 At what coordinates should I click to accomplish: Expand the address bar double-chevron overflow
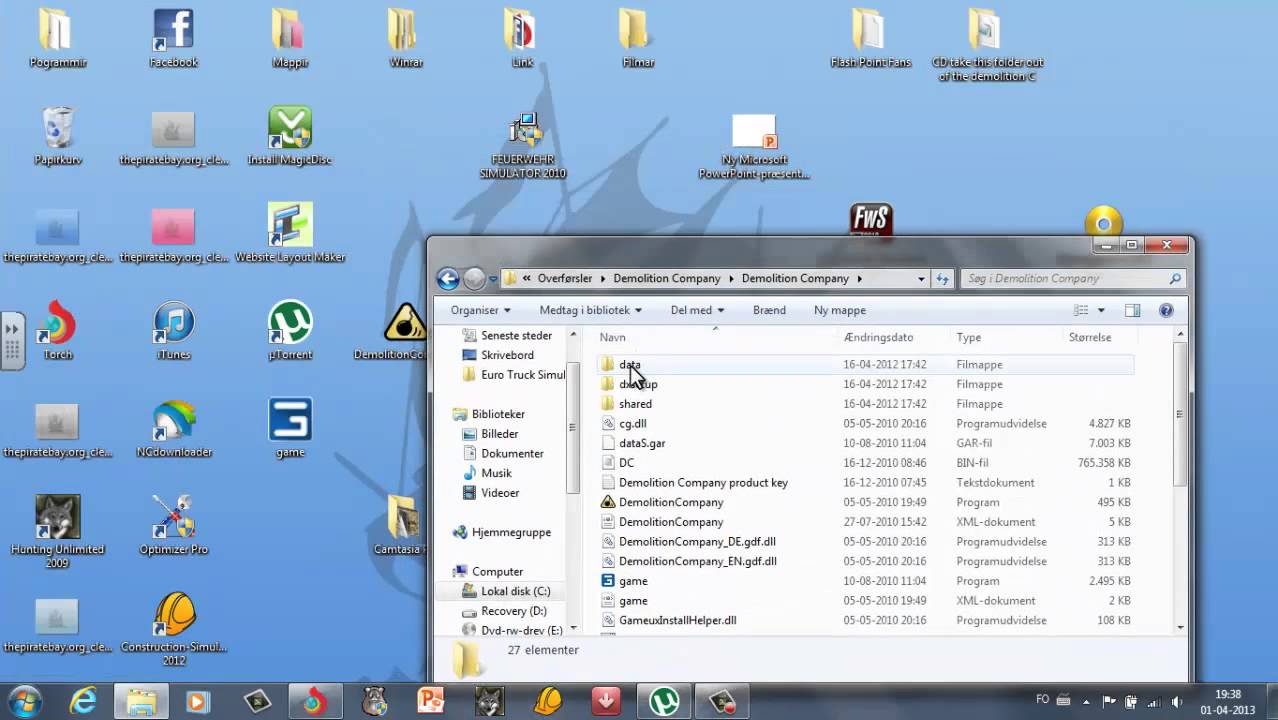pyautogui.click(x=527, y=279)
